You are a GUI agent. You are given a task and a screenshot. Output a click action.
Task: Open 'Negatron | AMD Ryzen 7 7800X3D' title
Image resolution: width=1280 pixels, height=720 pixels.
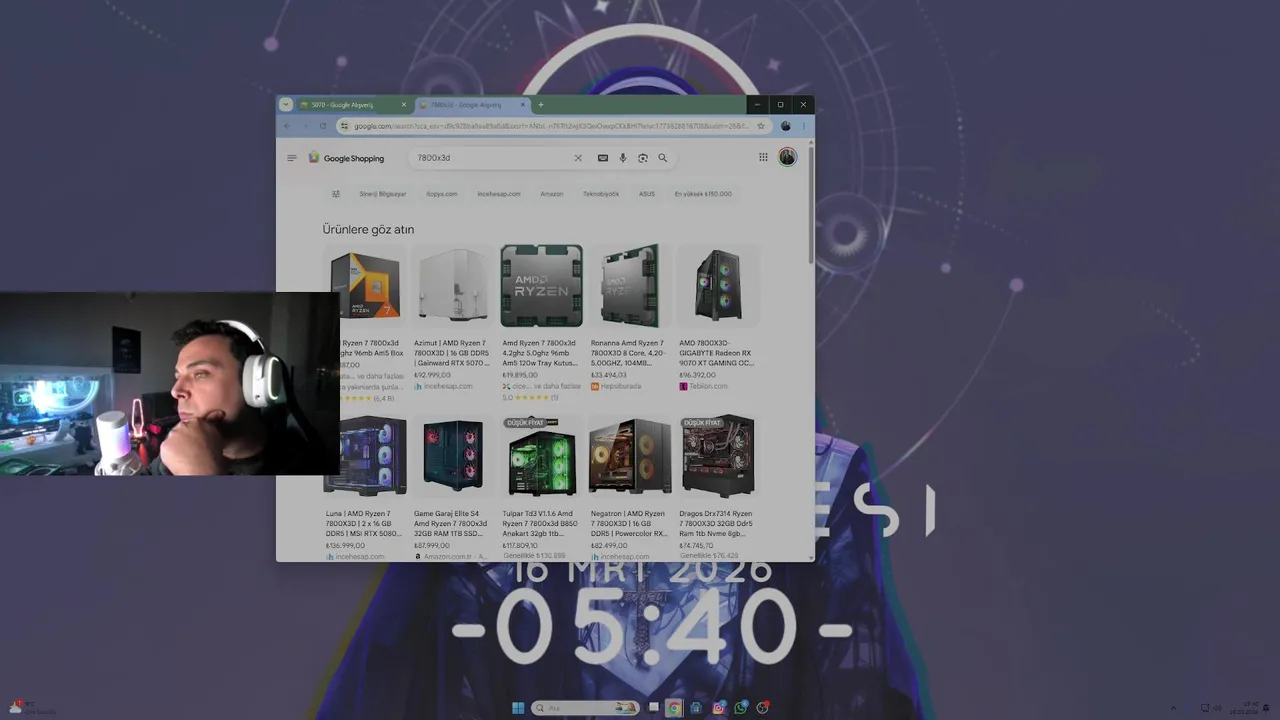[x=628, y=524]
